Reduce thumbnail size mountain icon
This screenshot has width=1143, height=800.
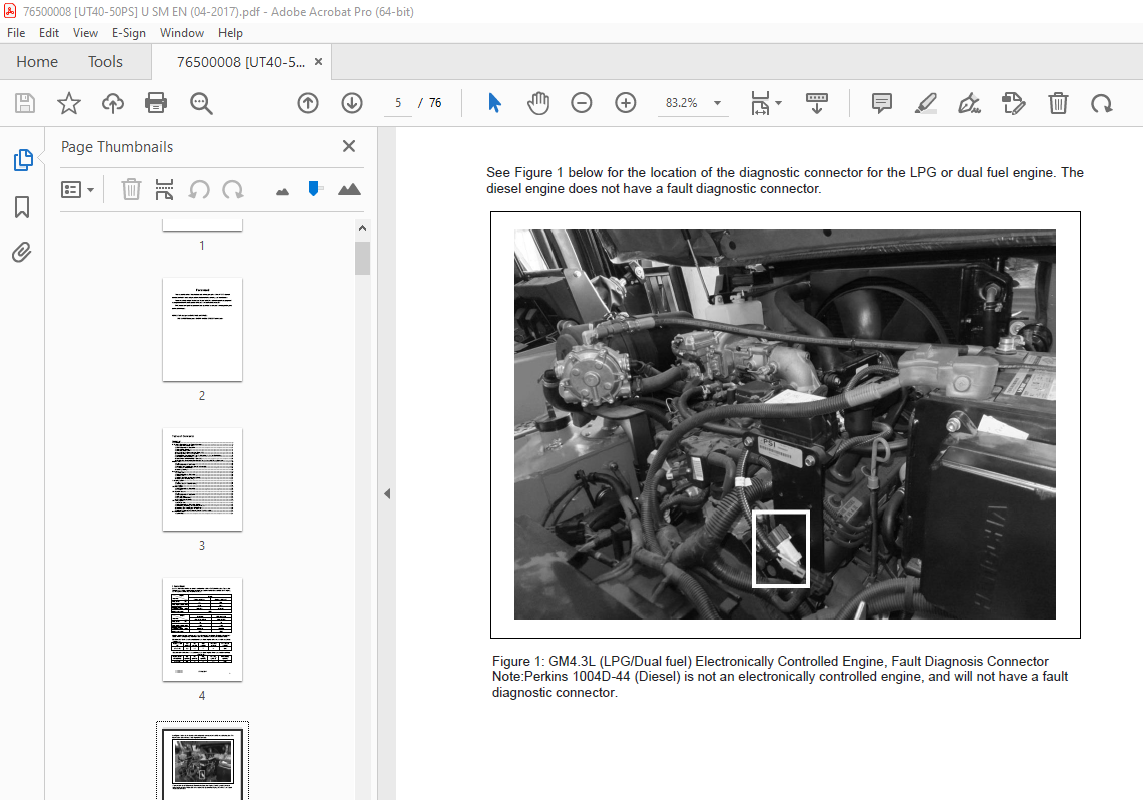282,191
